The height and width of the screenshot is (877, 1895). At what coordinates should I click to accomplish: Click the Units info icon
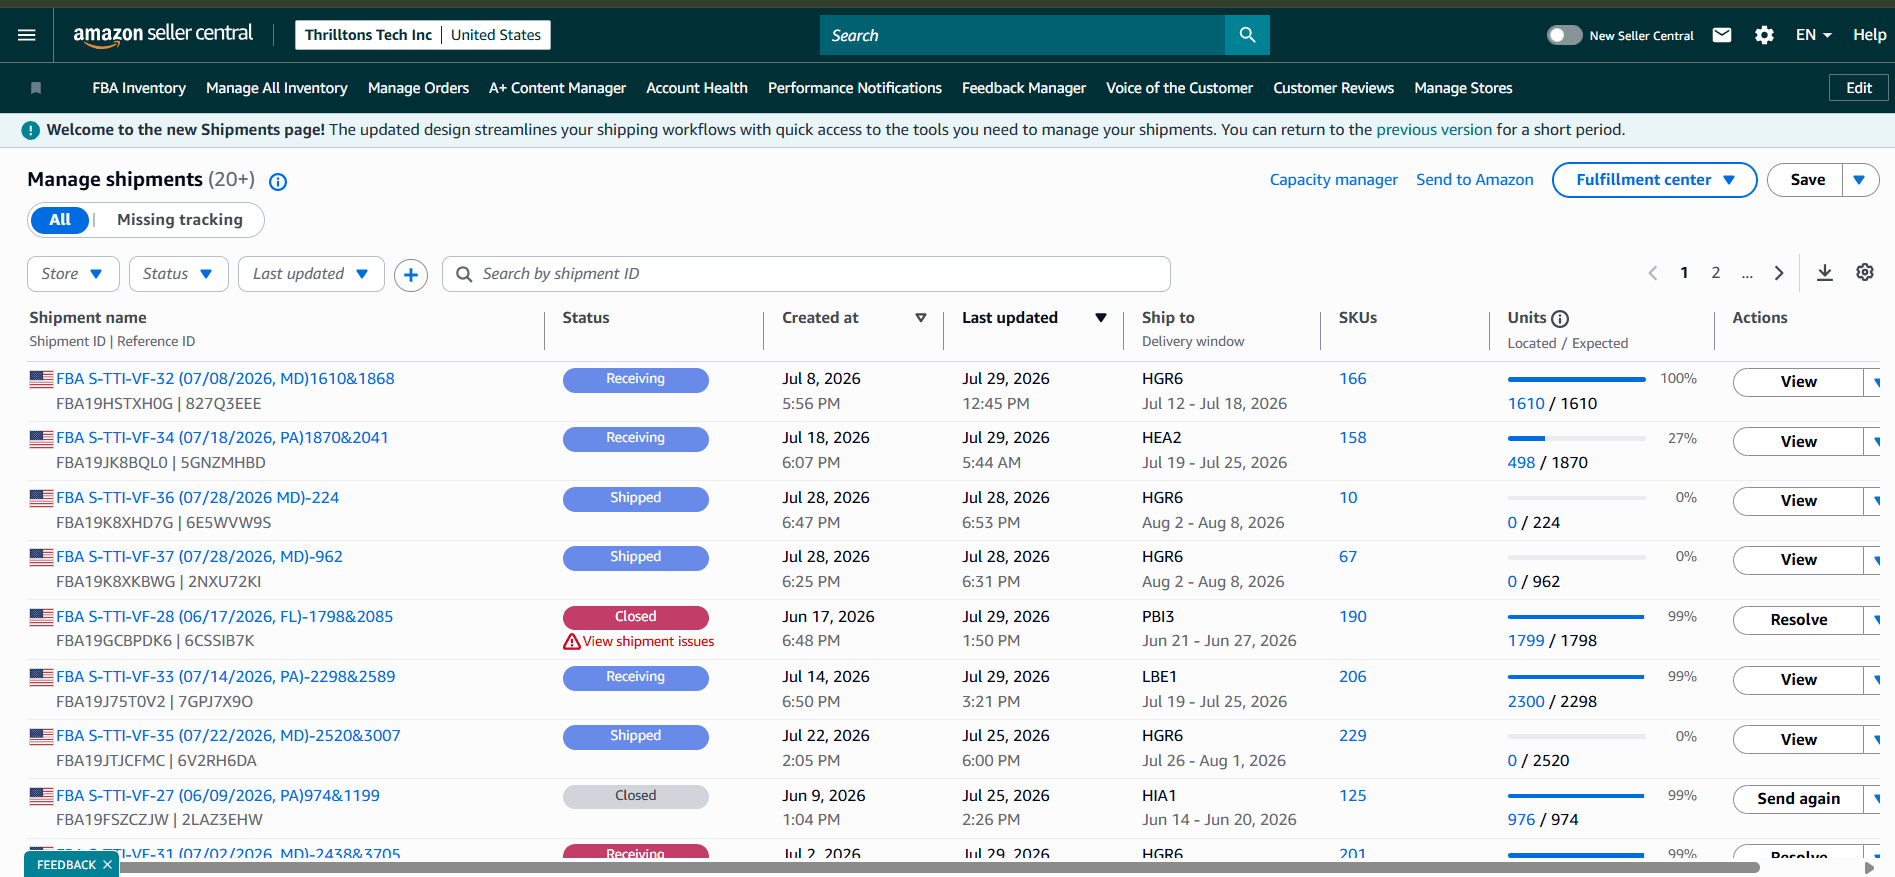coord(1560,319)
